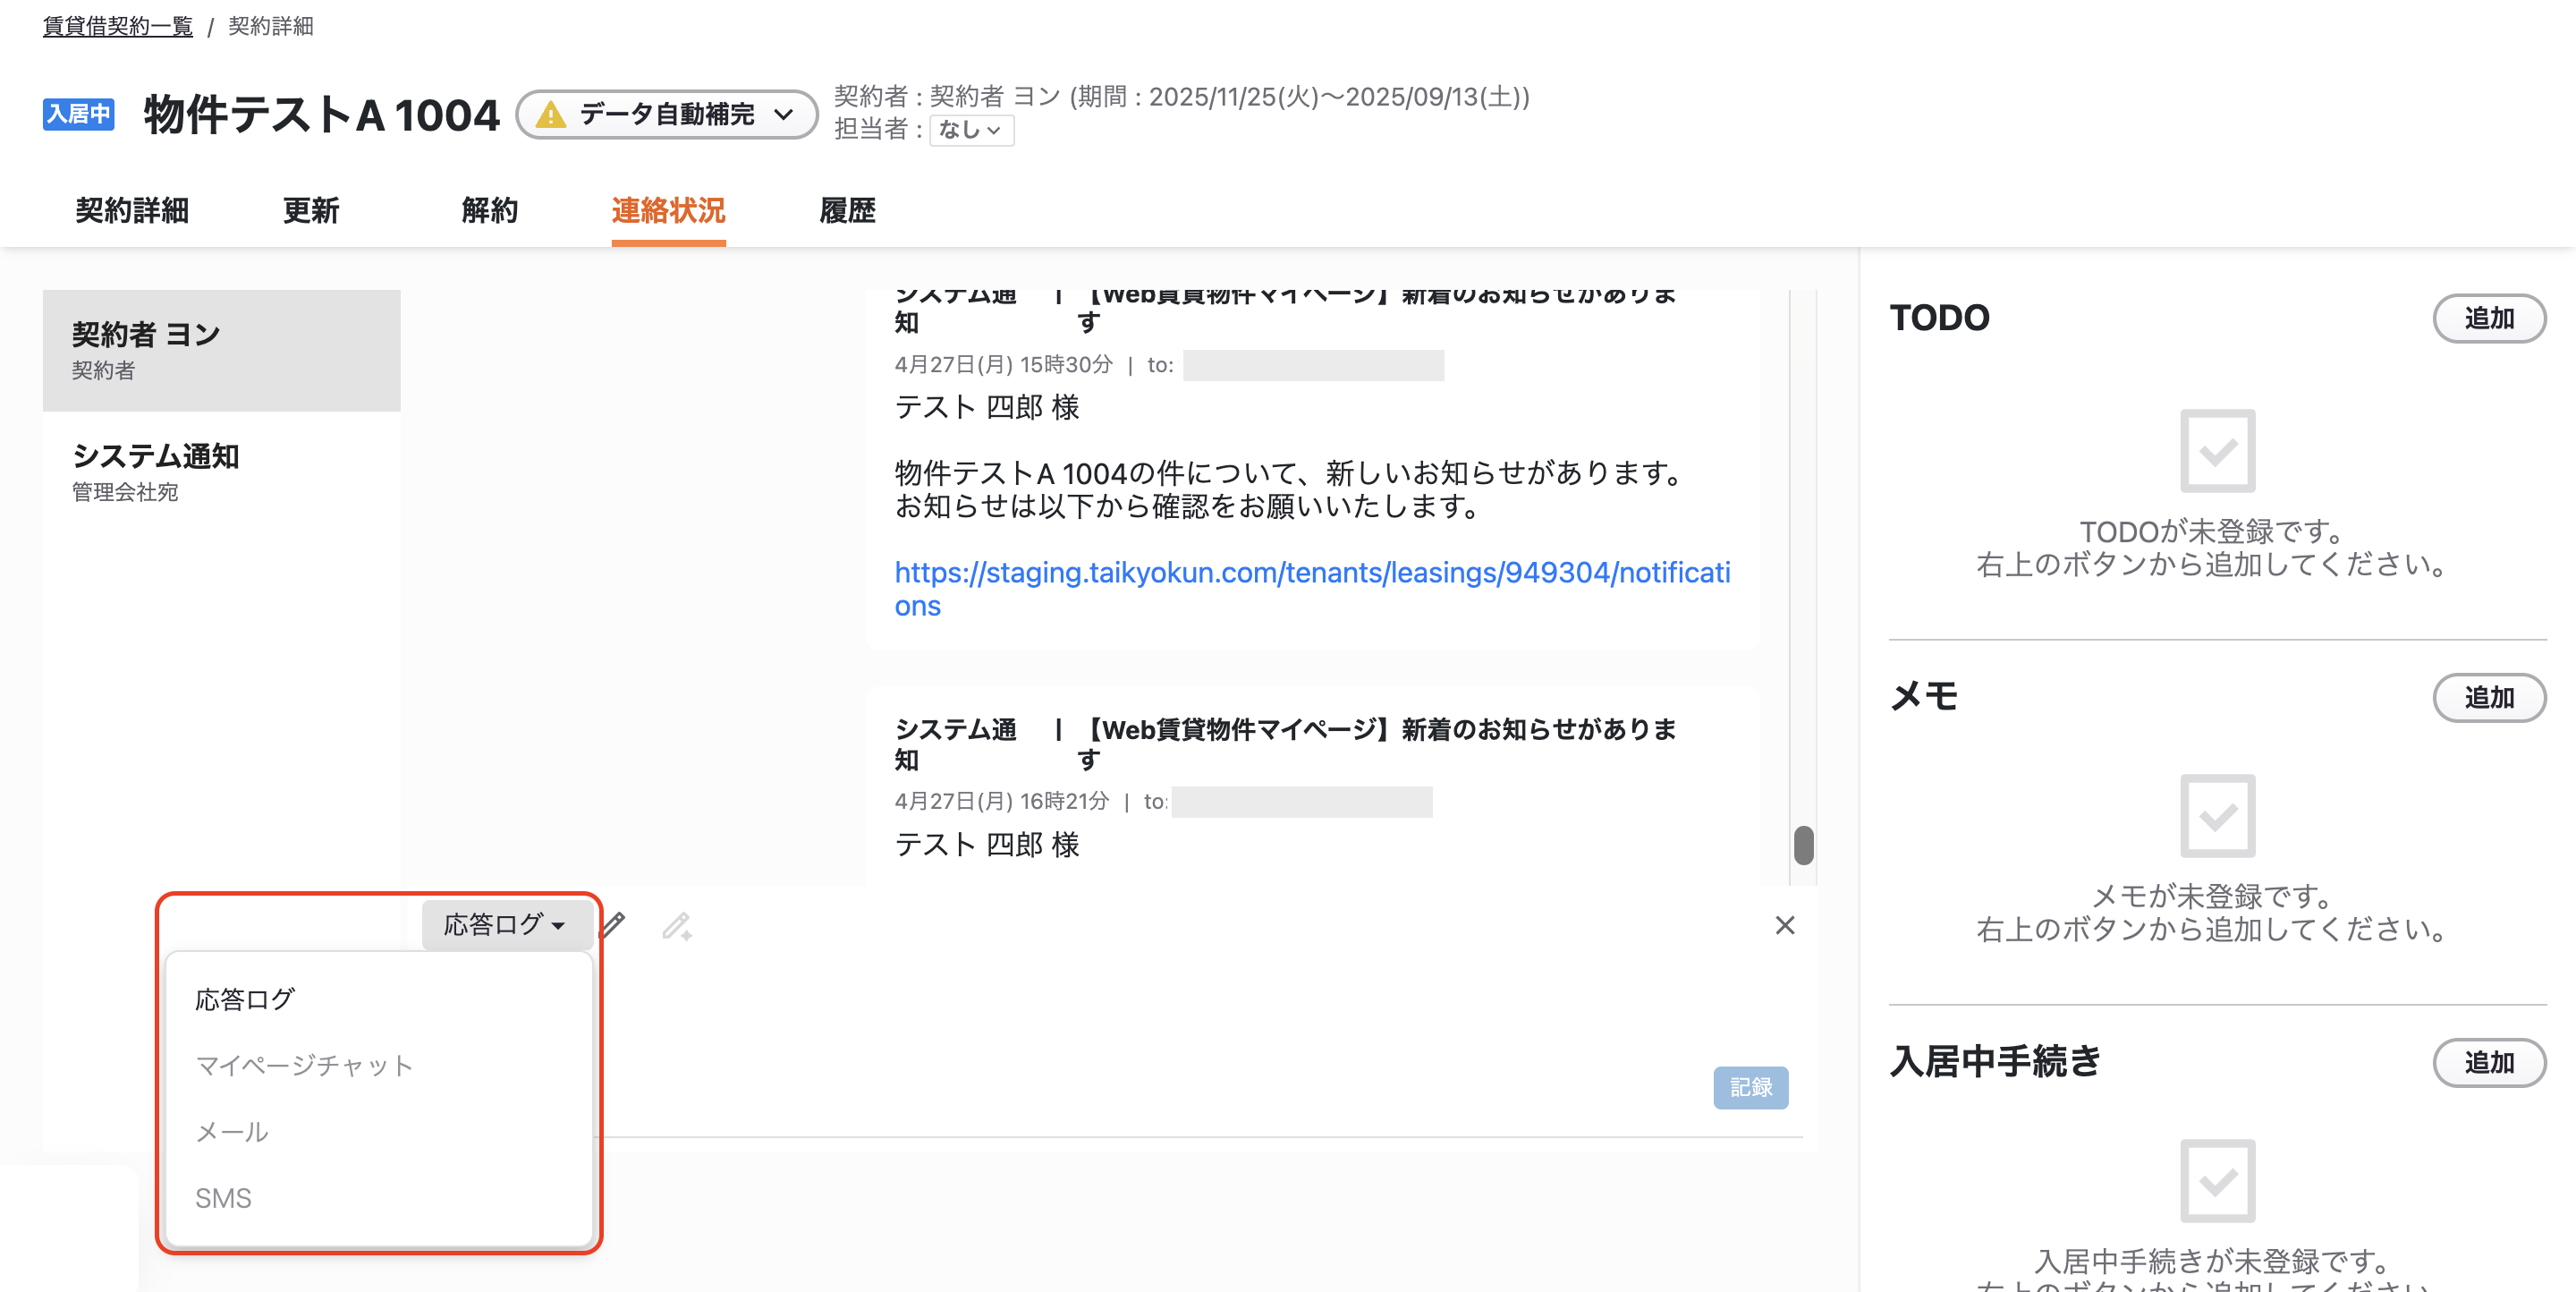The width and height of the screenshot is (2576, 1292).
Task: Click the 記録 button
Action: tap(1751, 1087)
